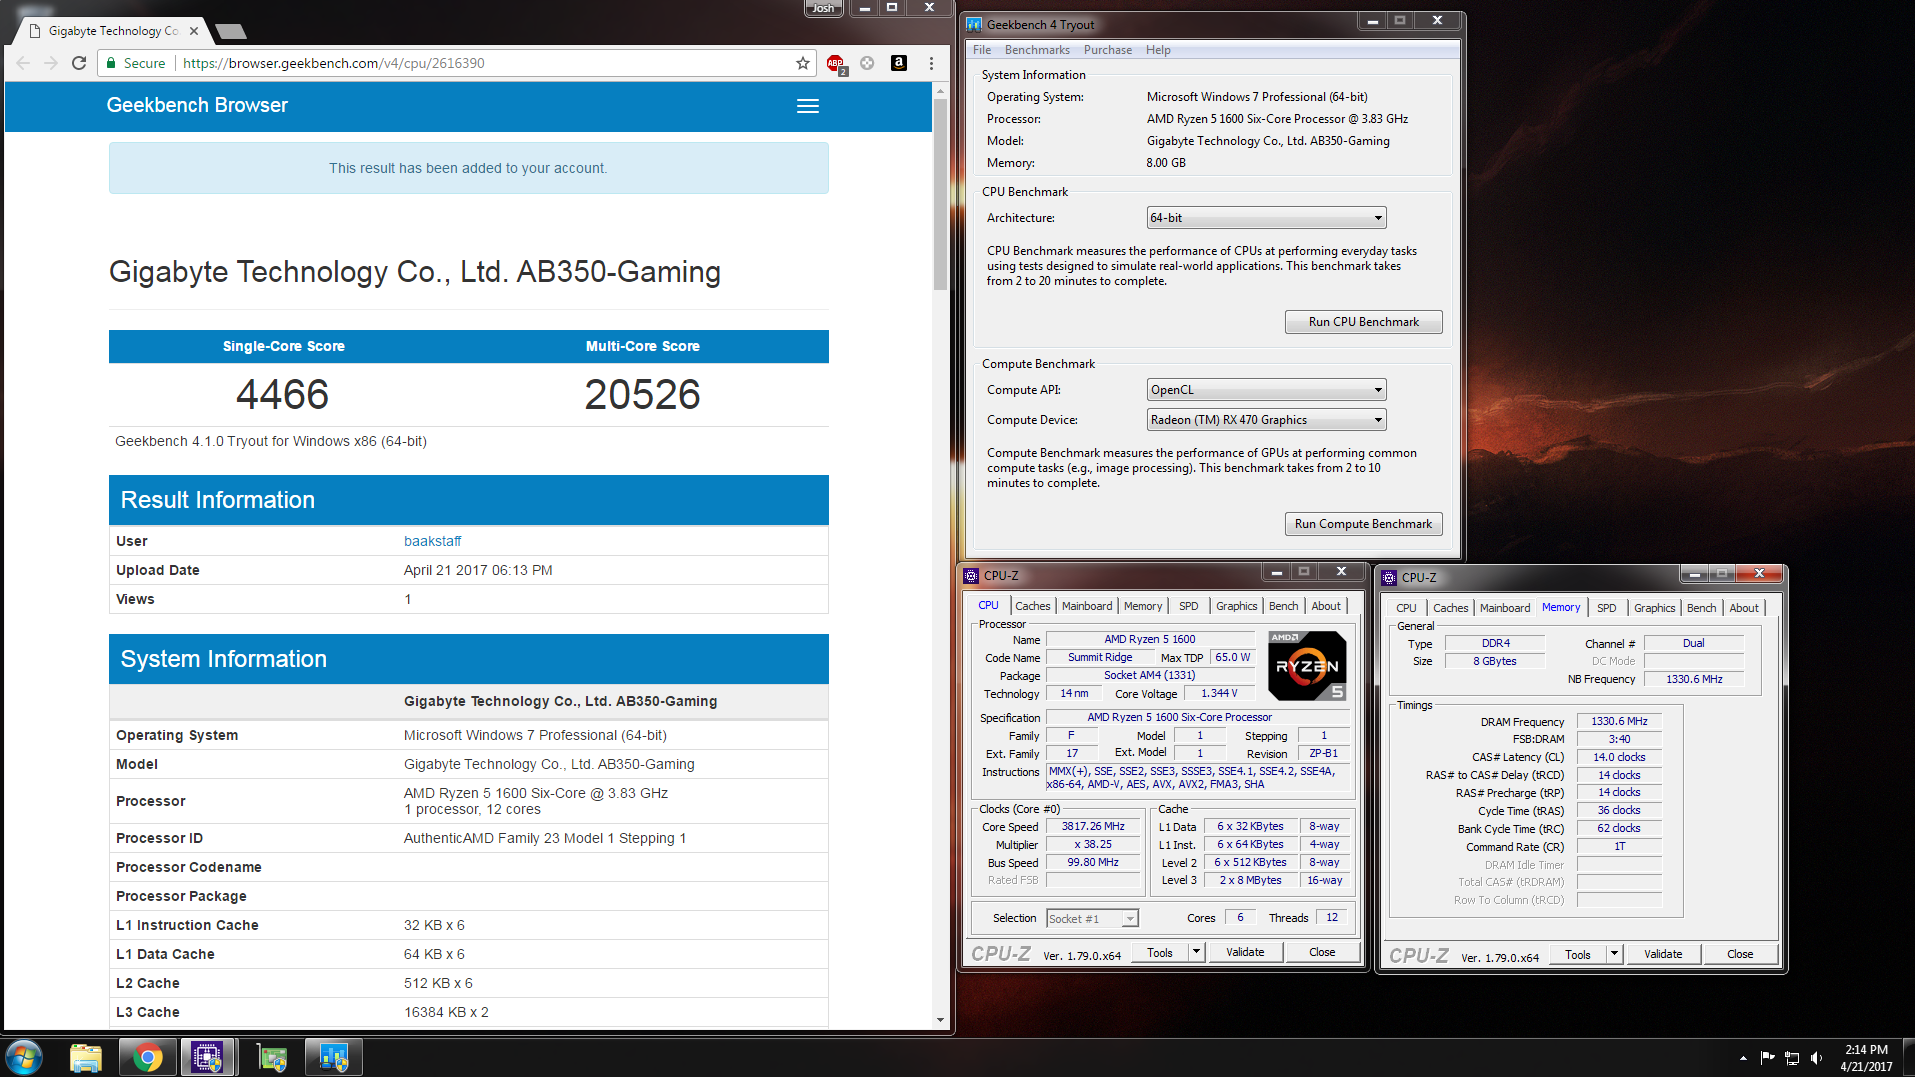Open the Geekbench Benchmarks menu
The image size is (1915, 1077).
(1037, 50)
